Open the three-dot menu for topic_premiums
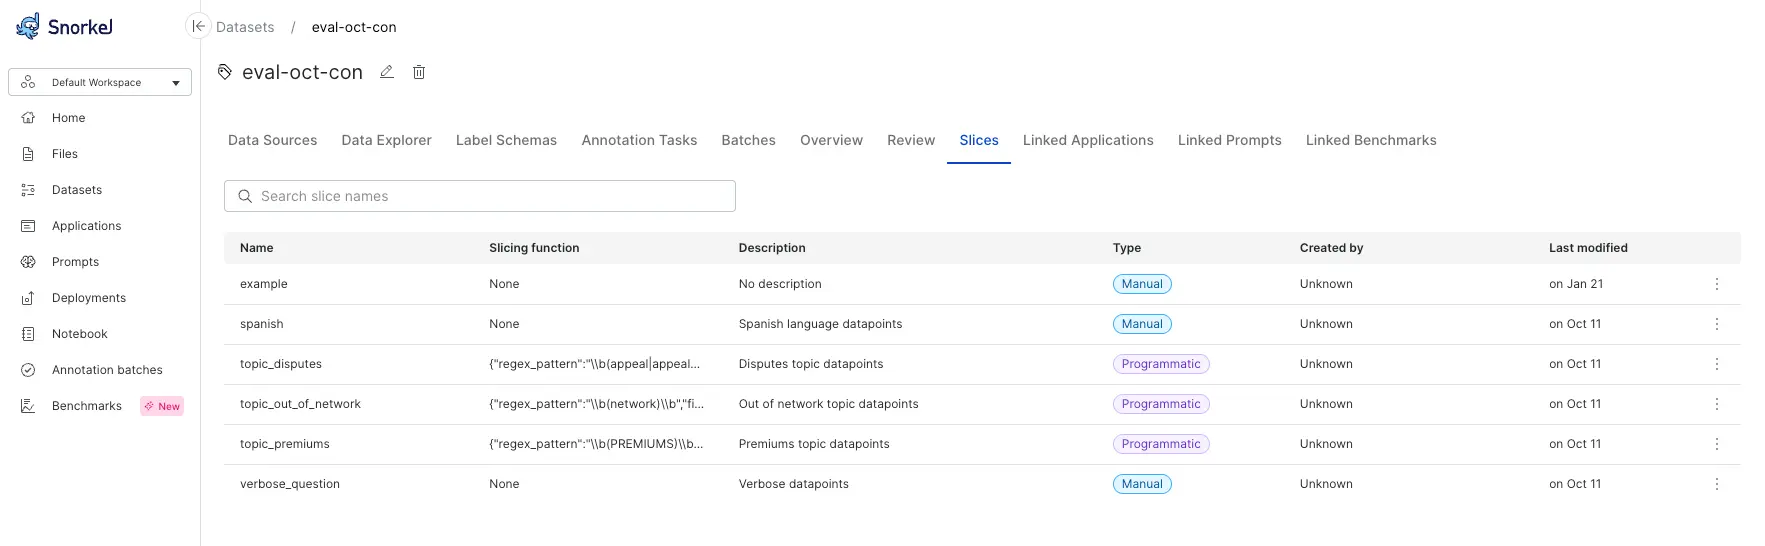Viewport: 1765px width, 546px height. point(1717,444)
